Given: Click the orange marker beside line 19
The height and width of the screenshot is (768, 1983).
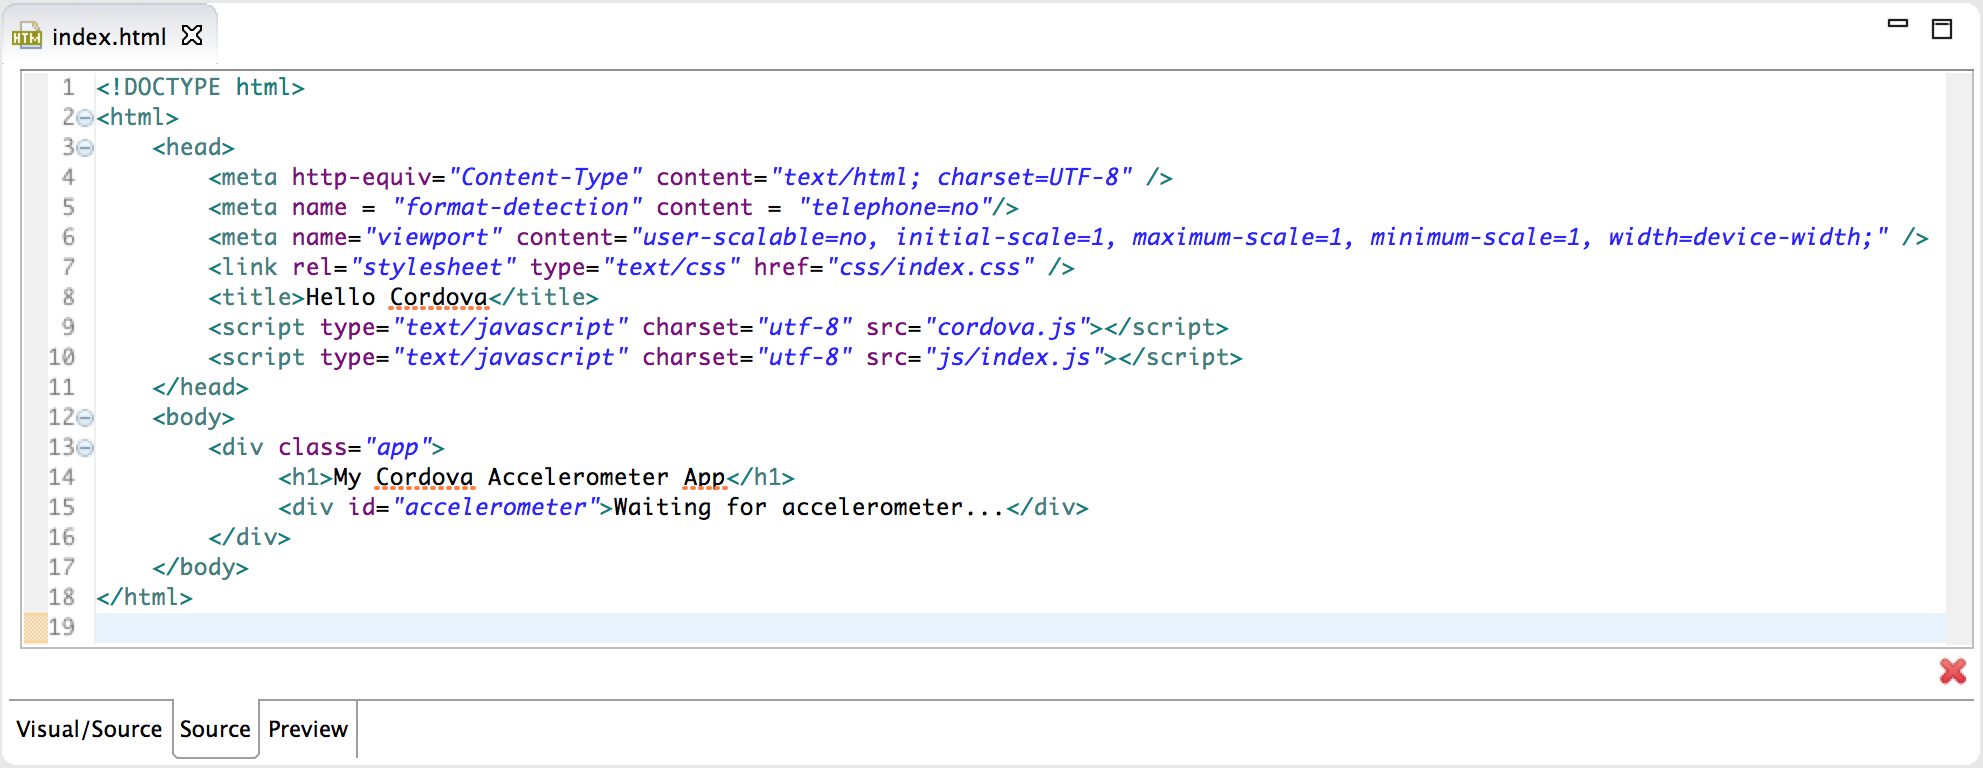Looking at the screenshot, I should [35, 628].
